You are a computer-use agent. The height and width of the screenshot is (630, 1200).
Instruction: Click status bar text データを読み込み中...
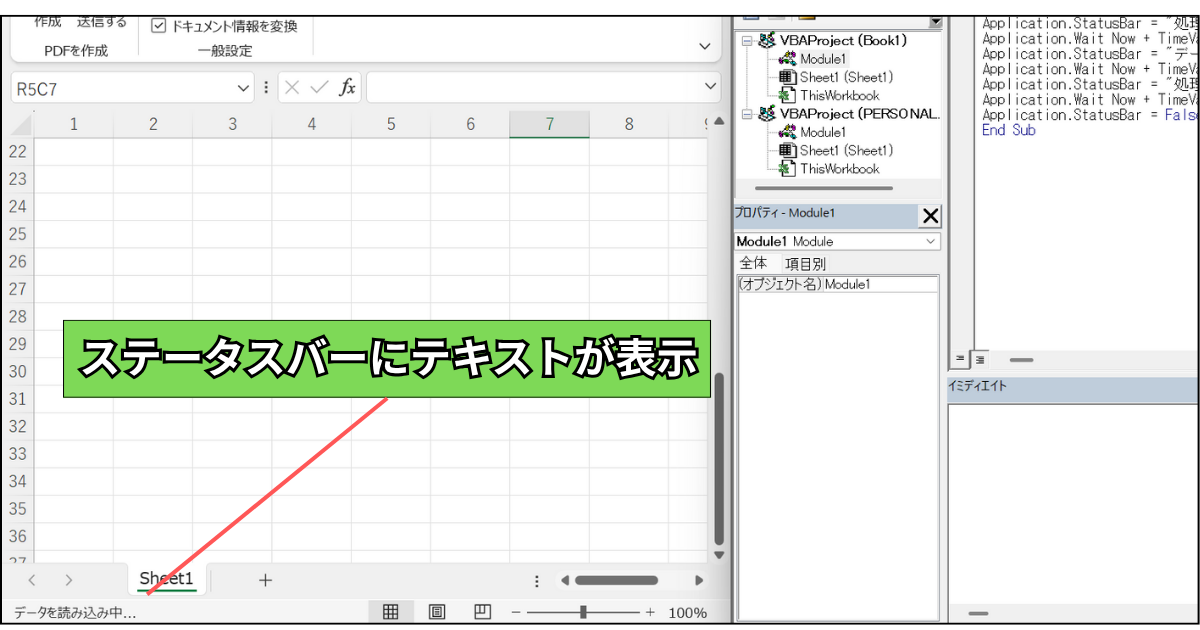pyautogui.click(x=74, y=613)
